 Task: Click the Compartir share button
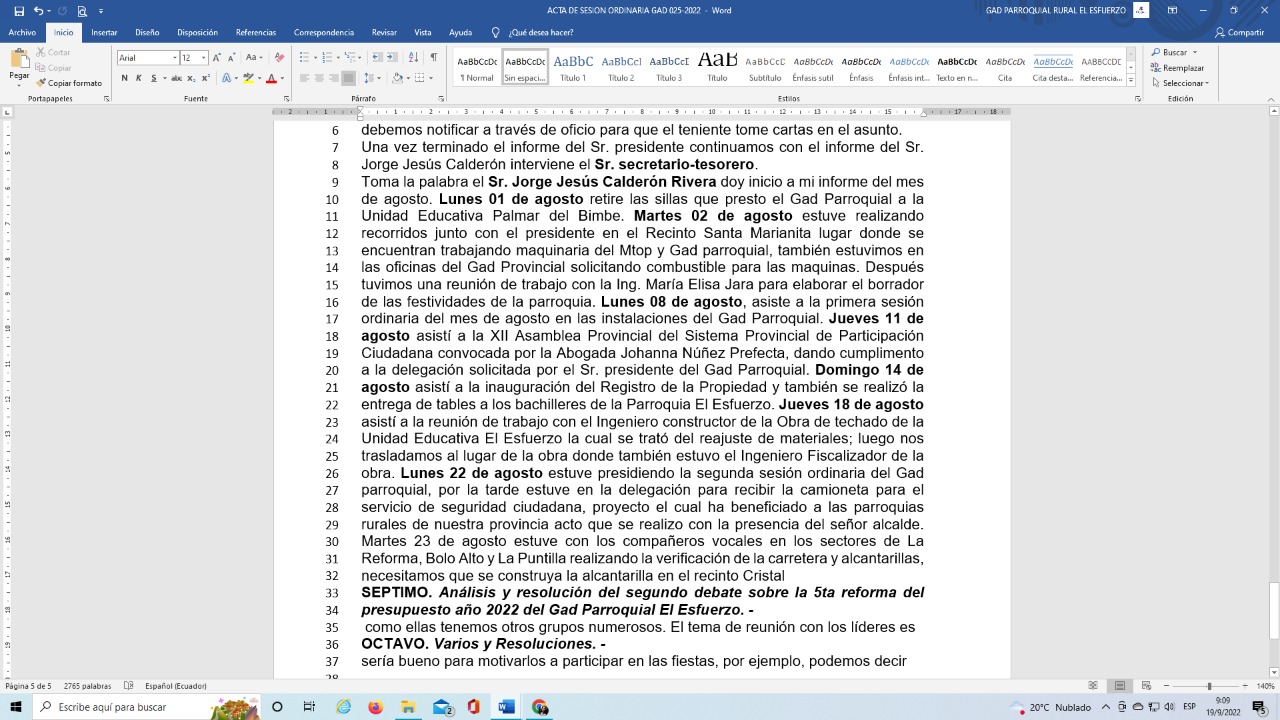pos(1239,32)
